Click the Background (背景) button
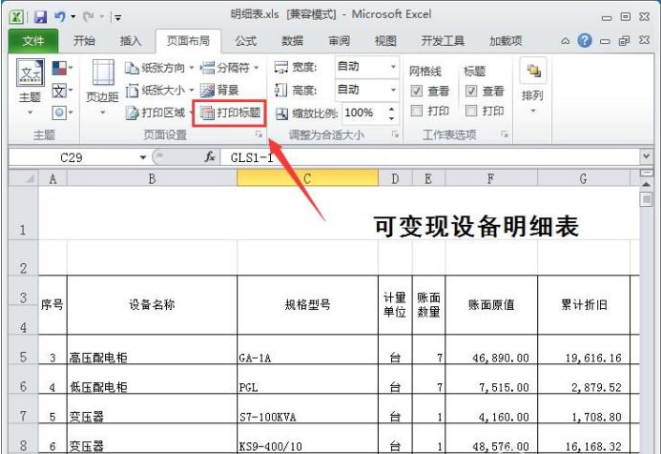This screenshot has width=661, height=454. (x=219, y=90)
